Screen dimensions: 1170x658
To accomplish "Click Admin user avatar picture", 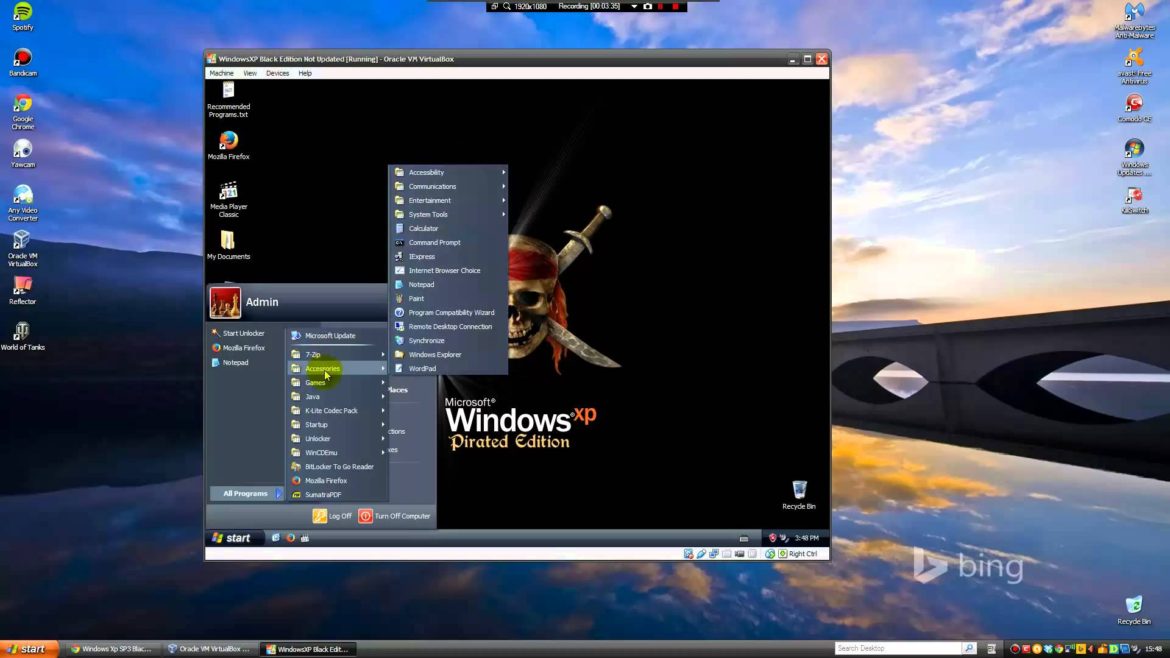I will pos(225,302).
